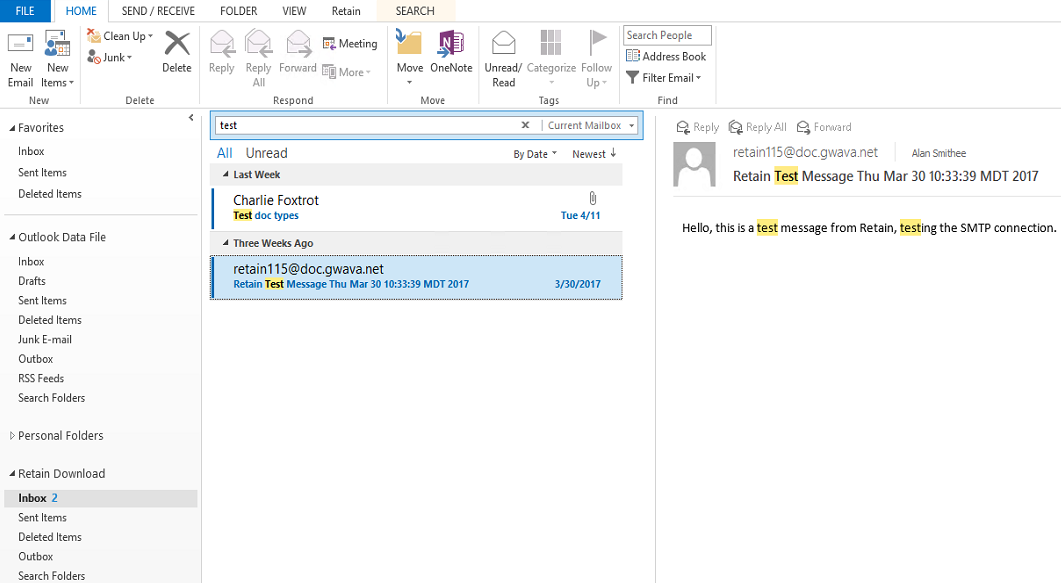The height and width of the screenshot is (583, 1061).
Task: Collapse the Three Weeks Ago group
Action: click(225, 243)
